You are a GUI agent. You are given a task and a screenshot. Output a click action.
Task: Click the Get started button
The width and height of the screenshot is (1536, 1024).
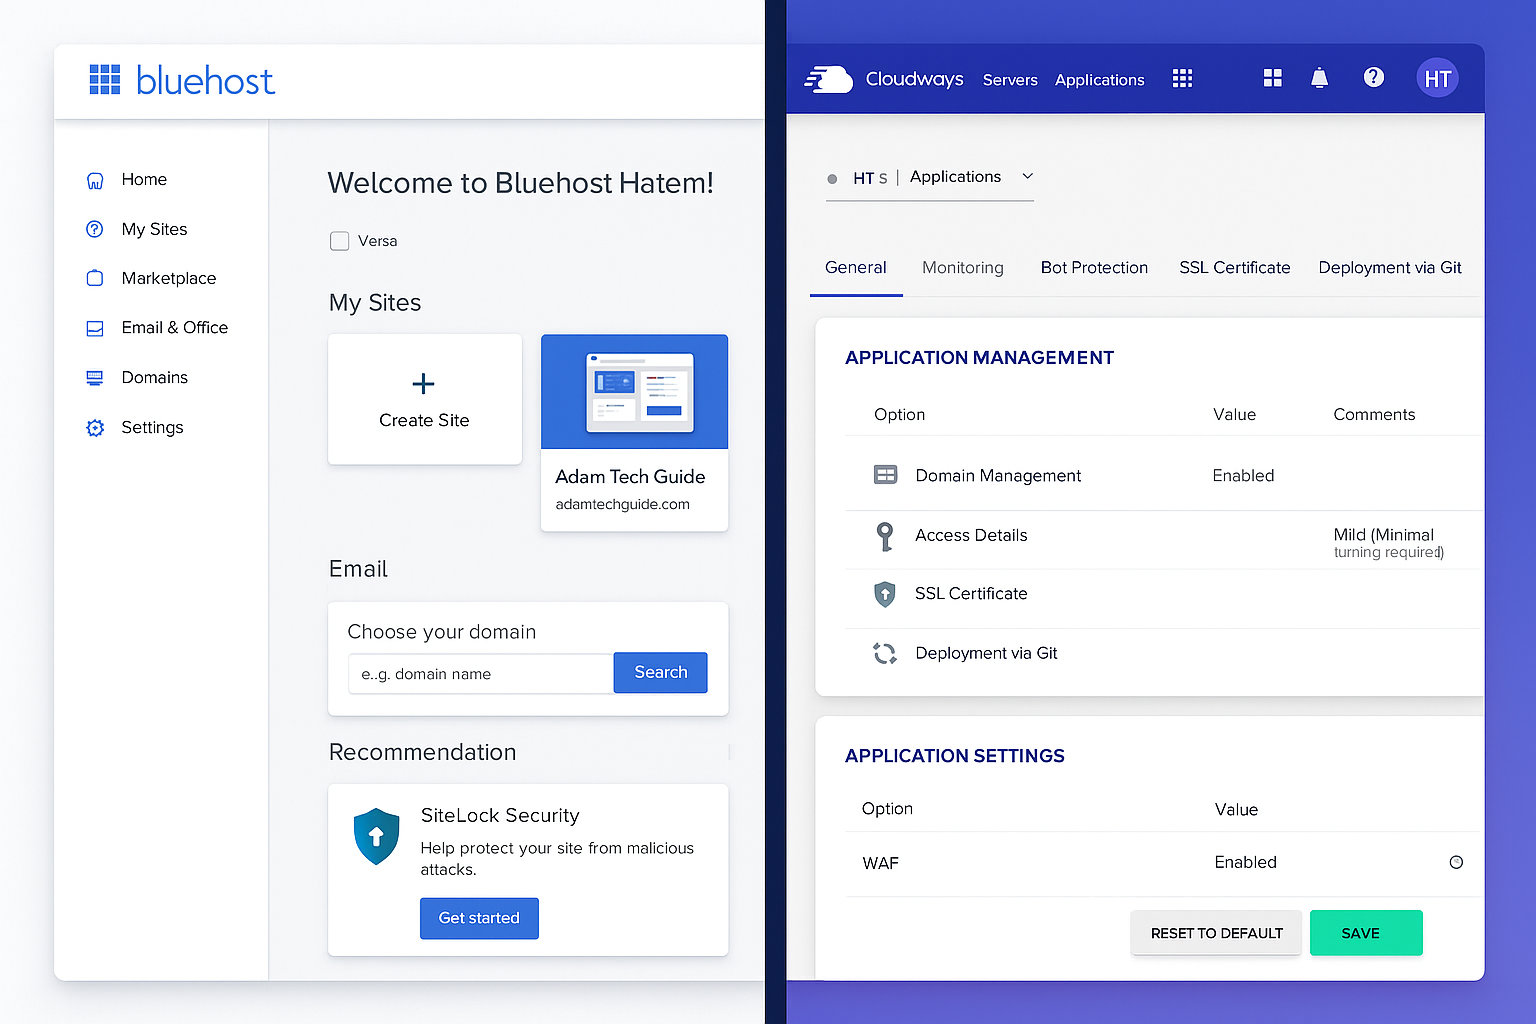479,918
